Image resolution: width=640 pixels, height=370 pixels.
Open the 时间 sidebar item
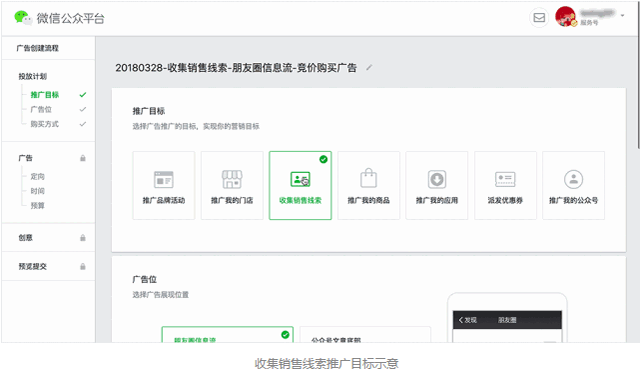pyautogui.click(x=38, y=191)
